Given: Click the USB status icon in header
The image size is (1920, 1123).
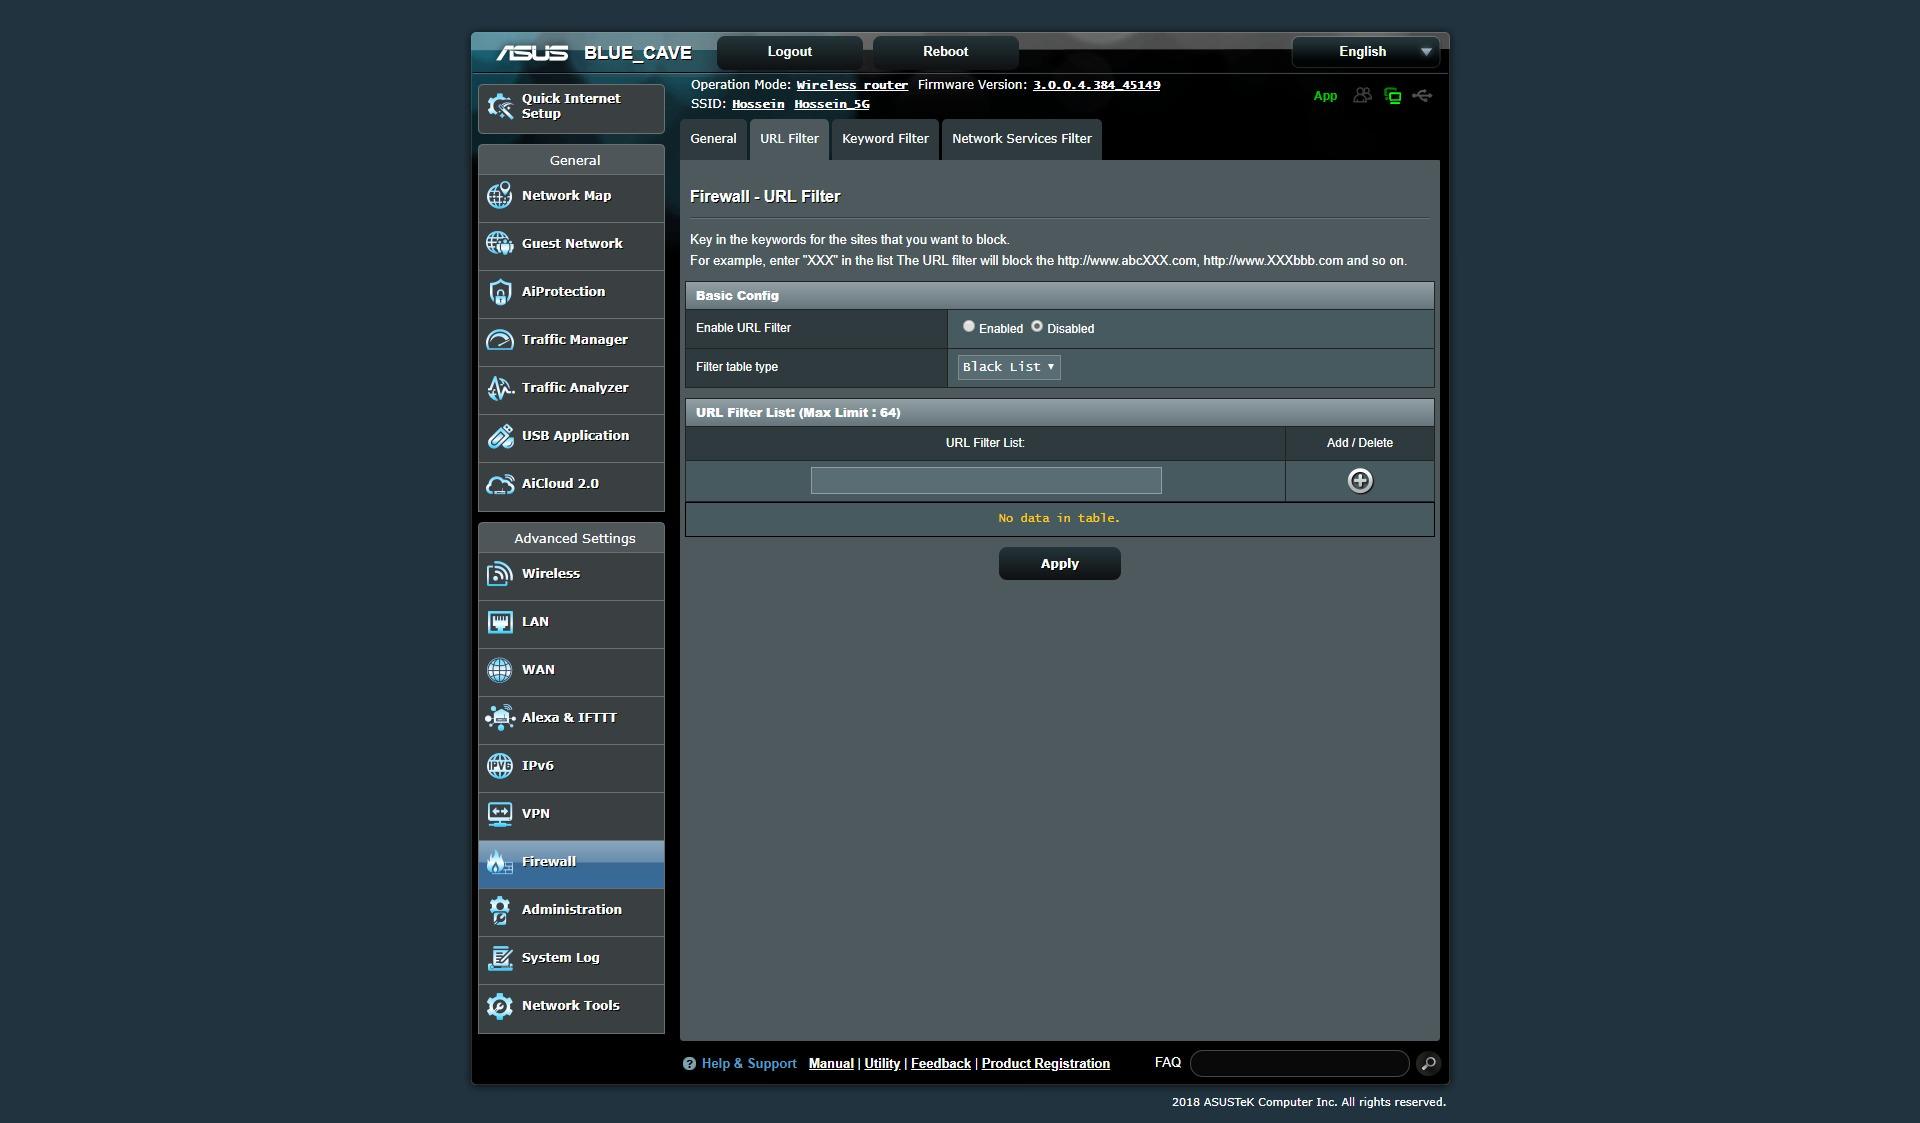Looking at the screenshot, I should pyautogui.click(x=1422, y=96).
